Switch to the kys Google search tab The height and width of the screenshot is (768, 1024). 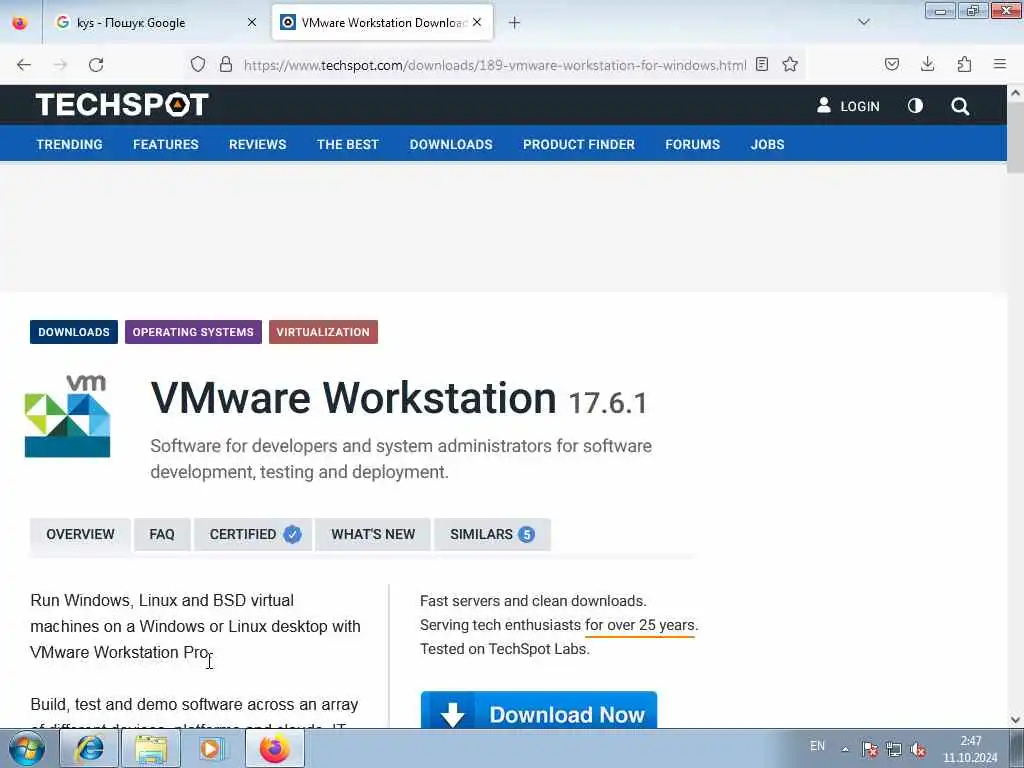[x=155, y=23]
